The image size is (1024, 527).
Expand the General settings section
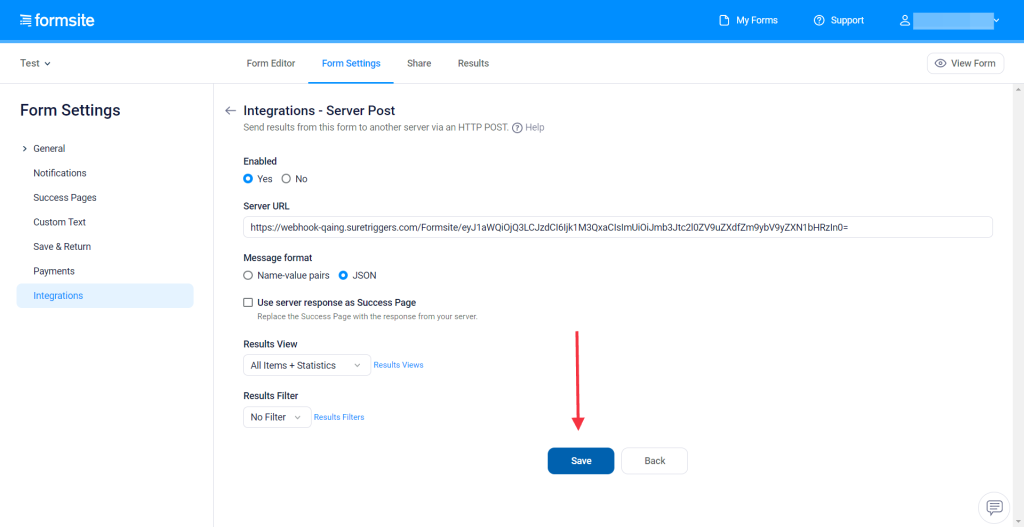click(x=48, y=148)
